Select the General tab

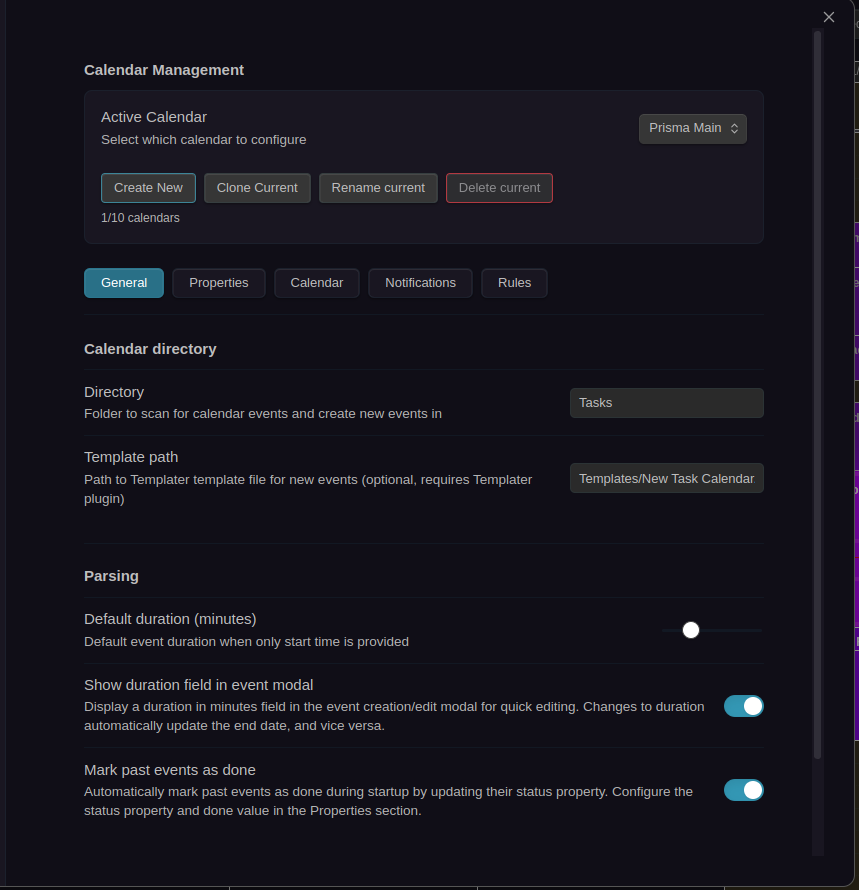coord(123,283)
